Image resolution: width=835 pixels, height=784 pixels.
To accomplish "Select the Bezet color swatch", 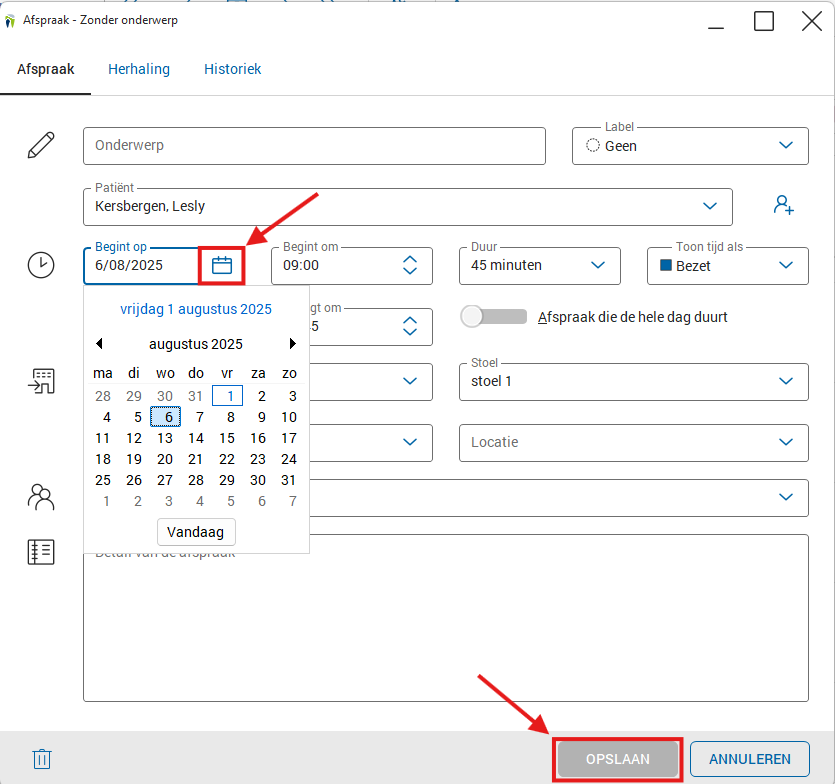I will pos(666,266).
